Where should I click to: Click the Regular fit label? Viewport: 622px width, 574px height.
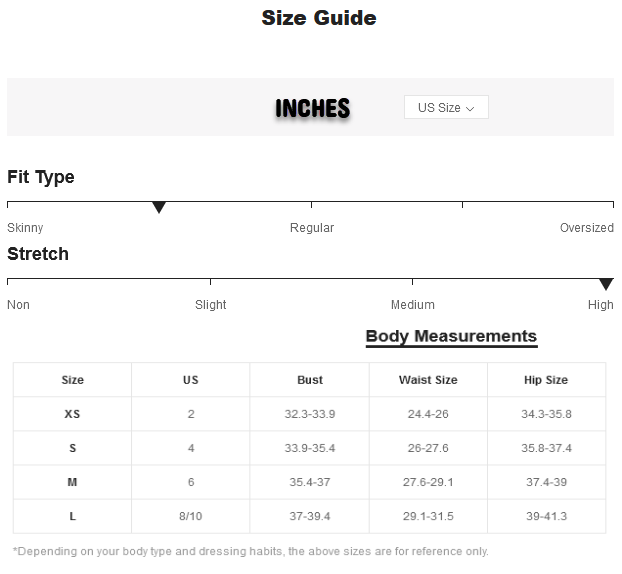pyautogui.click(x=312, y=228)
